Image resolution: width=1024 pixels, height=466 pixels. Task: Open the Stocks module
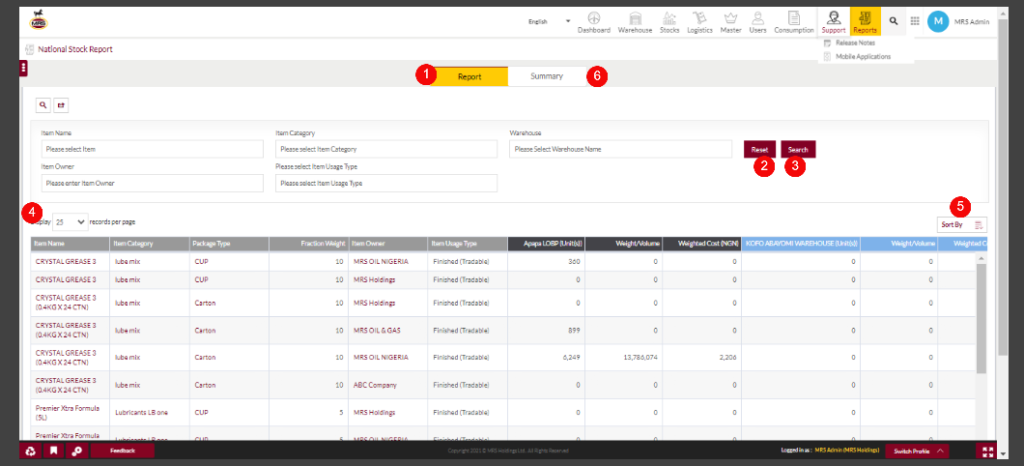(x=669, y=22)
